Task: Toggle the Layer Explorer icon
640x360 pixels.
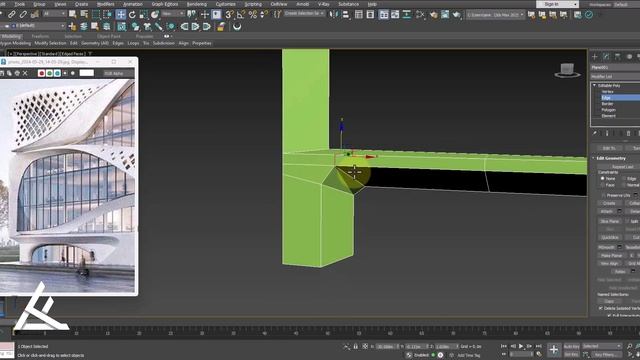Action: click(370, 15)
